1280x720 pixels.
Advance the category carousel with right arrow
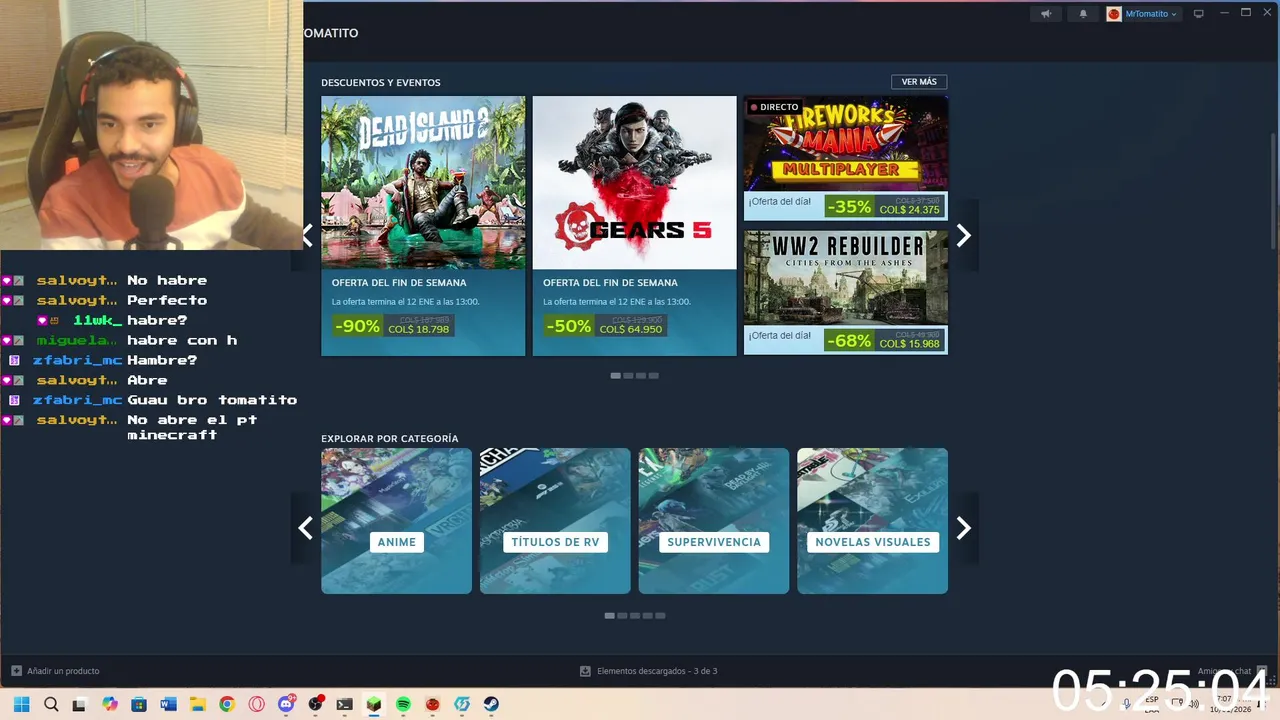963,528
